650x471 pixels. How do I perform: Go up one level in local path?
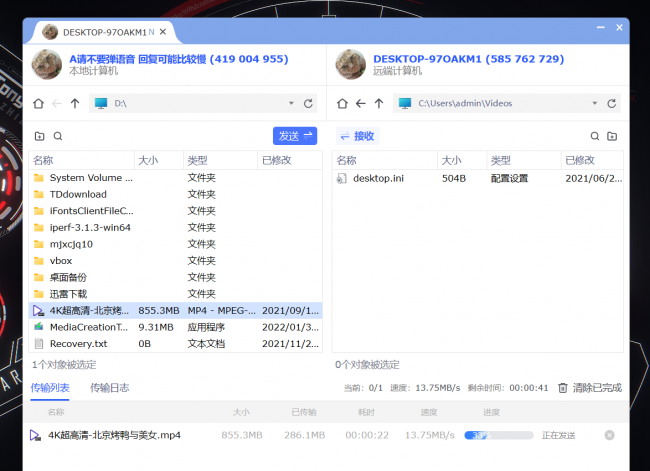[75, 103]
